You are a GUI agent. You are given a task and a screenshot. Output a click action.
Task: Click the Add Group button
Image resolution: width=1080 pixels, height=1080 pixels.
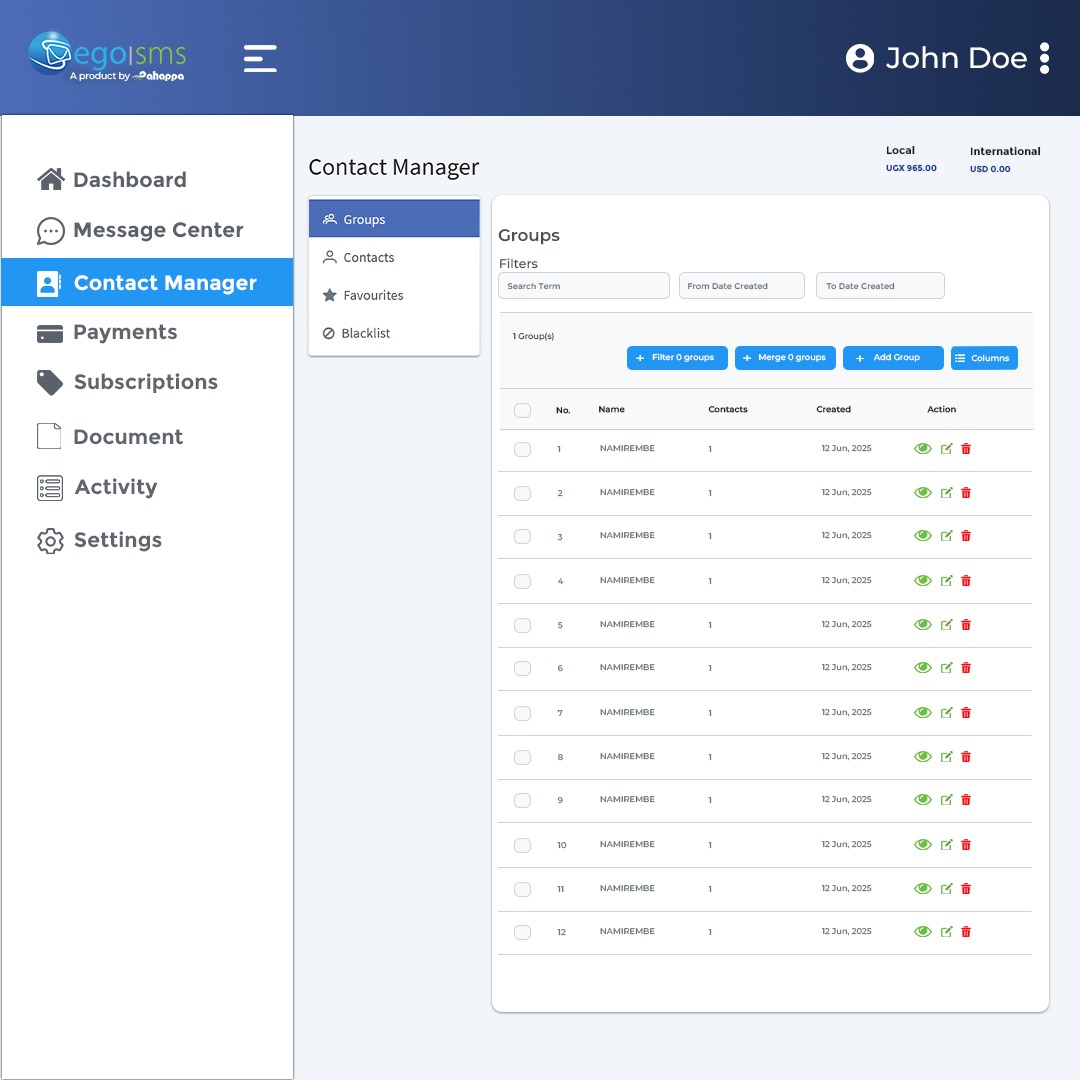click(x=893, y=357)
